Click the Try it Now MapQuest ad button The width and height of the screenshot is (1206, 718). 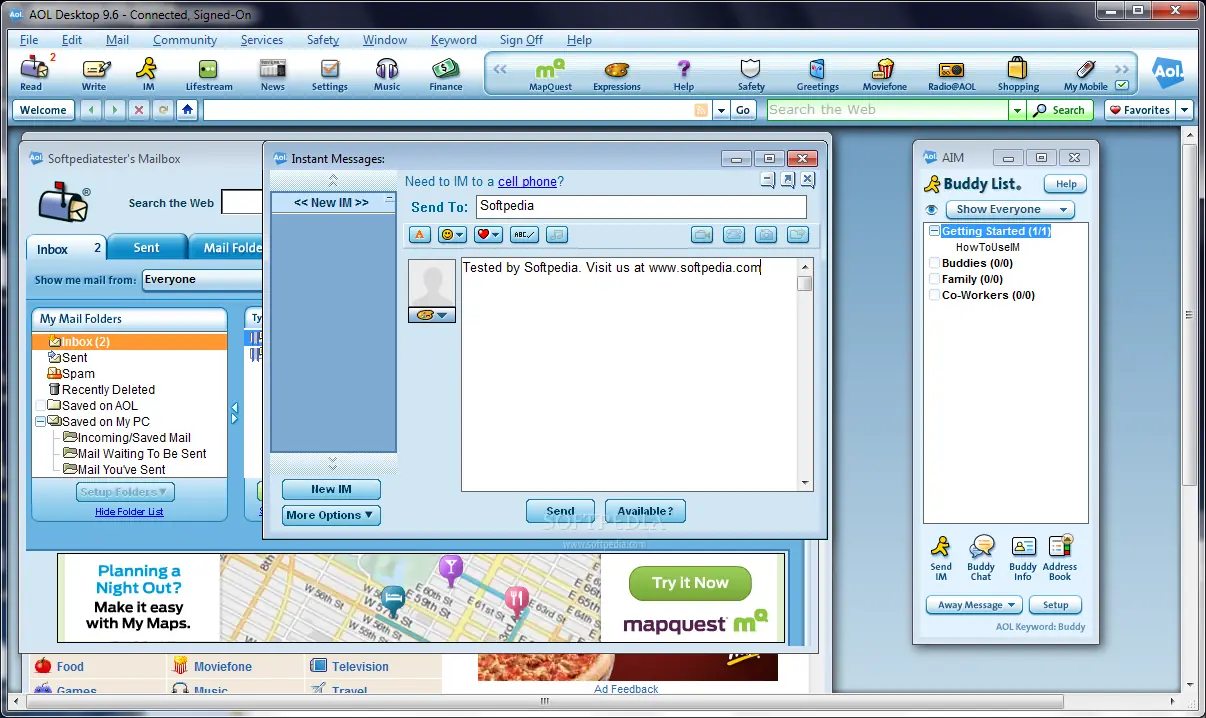tap(690, 583)
